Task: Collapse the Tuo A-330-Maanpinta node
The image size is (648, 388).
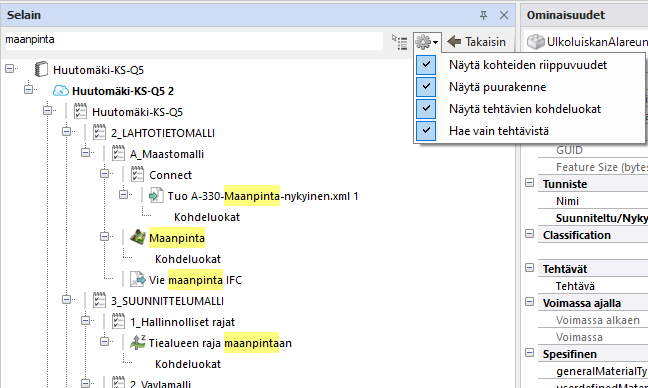Action: (123, 194)
